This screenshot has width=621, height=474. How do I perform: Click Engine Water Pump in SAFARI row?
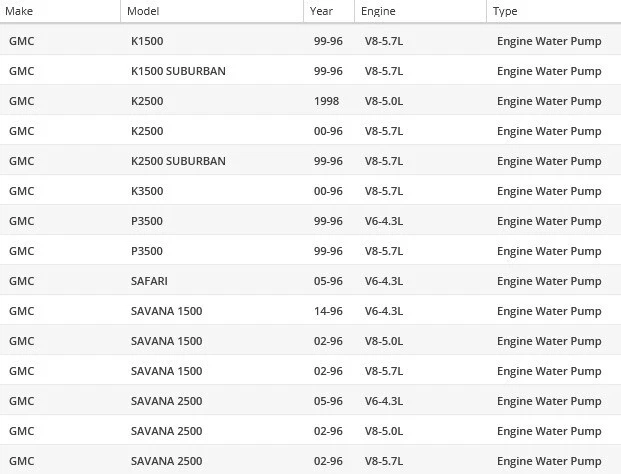click(x=549, y=281)
